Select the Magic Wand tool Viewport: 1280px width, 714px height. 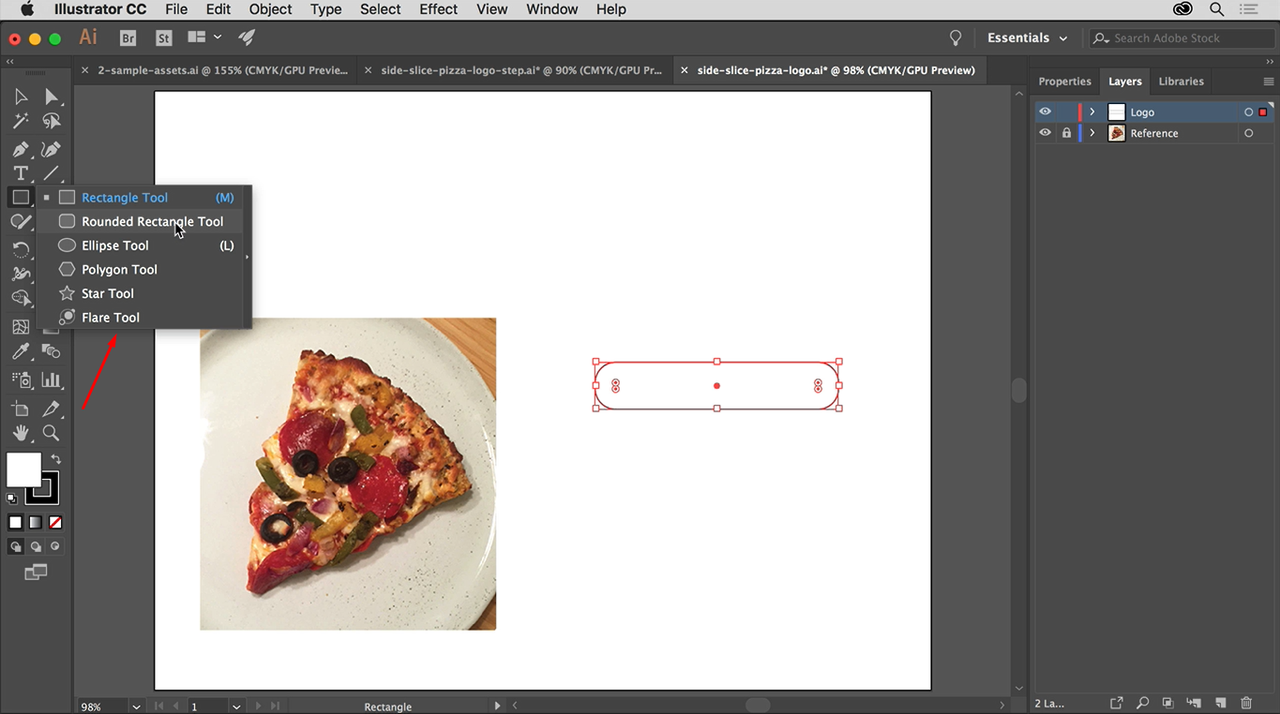point(20,121)
